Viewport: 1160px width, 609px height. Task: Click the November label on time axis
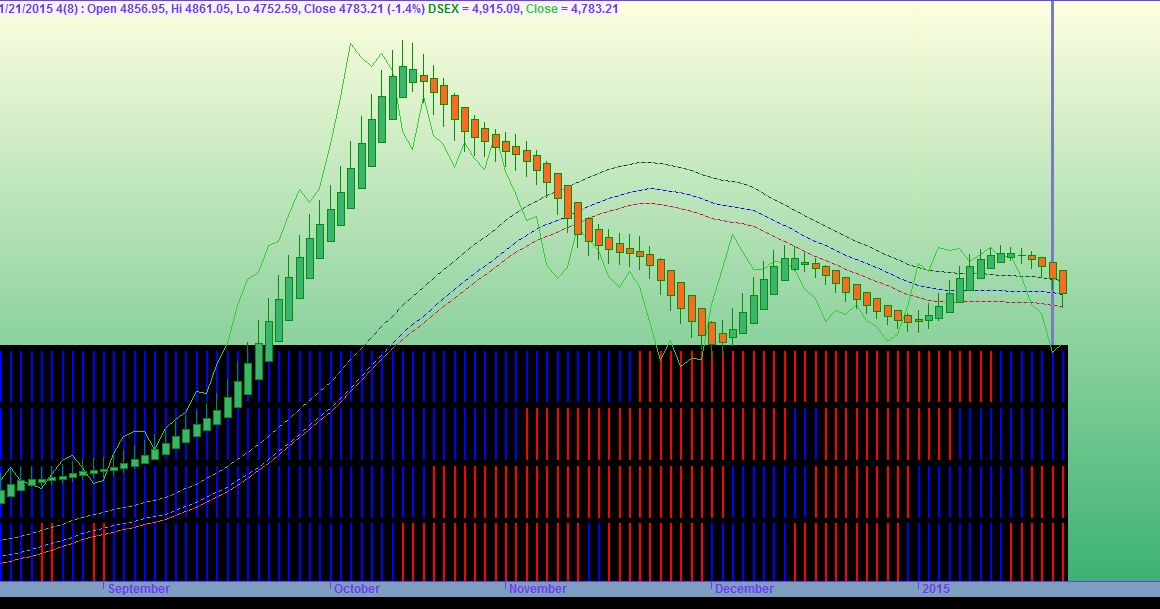[538, 589]
